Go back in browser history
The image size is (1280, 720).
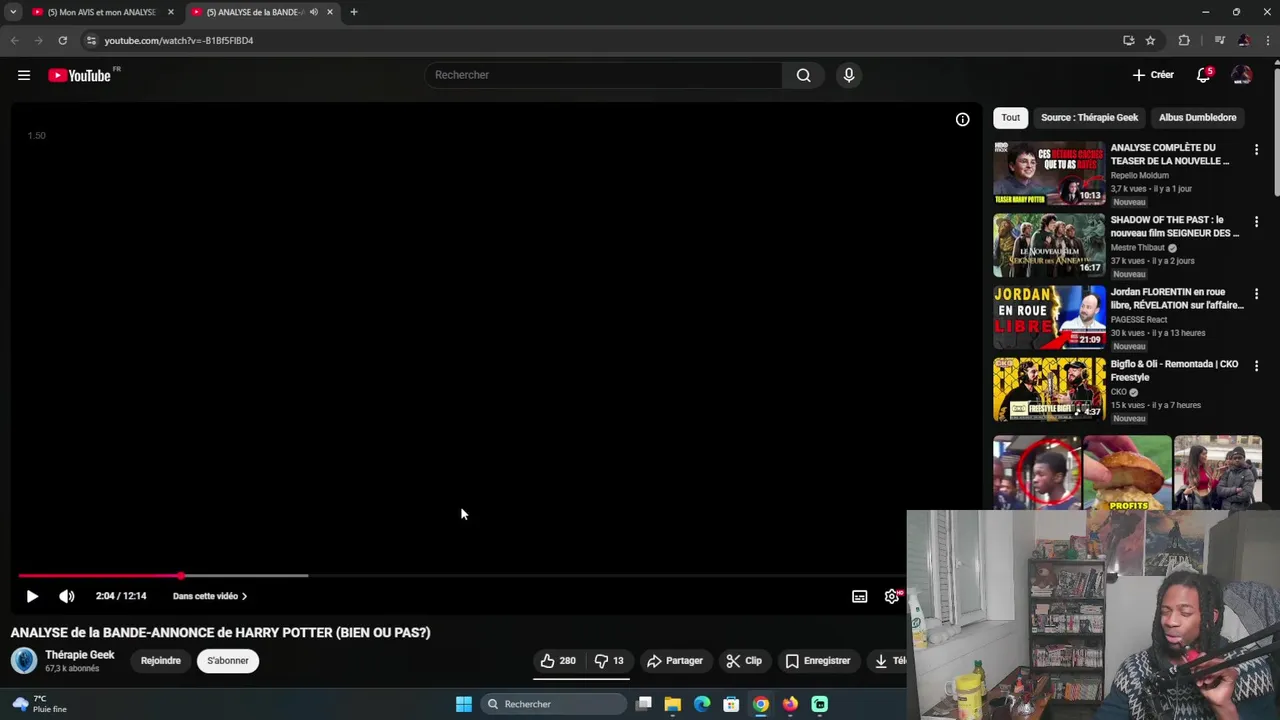(14, 40)
